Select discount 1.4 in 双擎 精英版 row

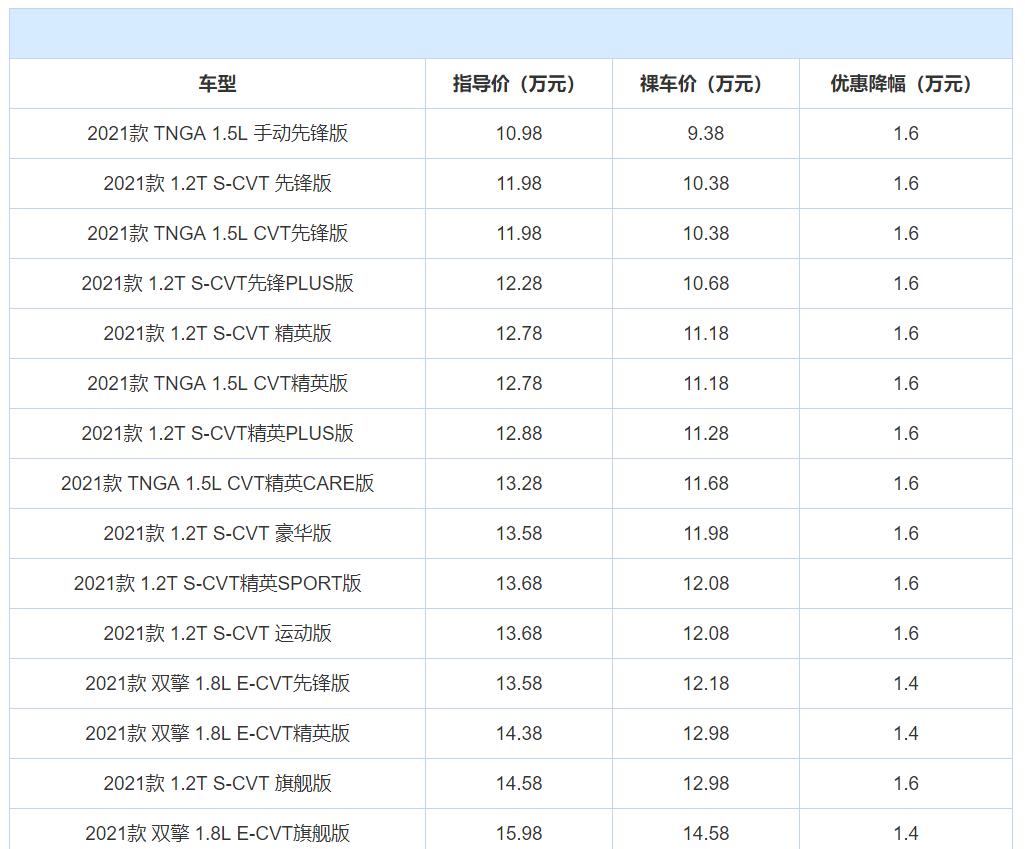[x=906, y=733]
